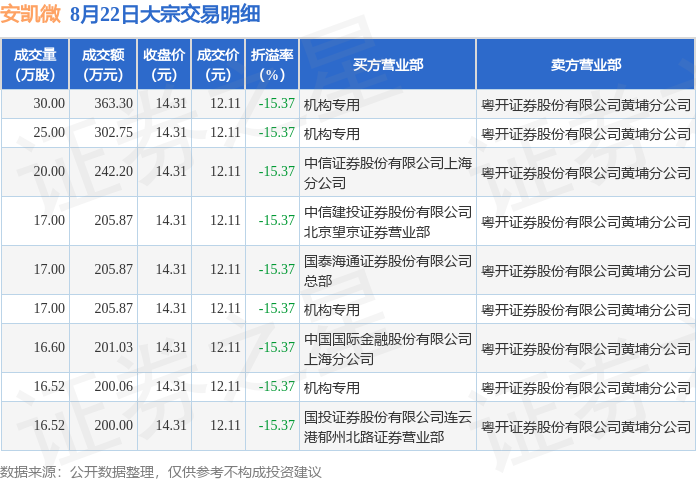
Task: Select trade price 12.11 in 200.00 row
Action: [x=225, y=425]
